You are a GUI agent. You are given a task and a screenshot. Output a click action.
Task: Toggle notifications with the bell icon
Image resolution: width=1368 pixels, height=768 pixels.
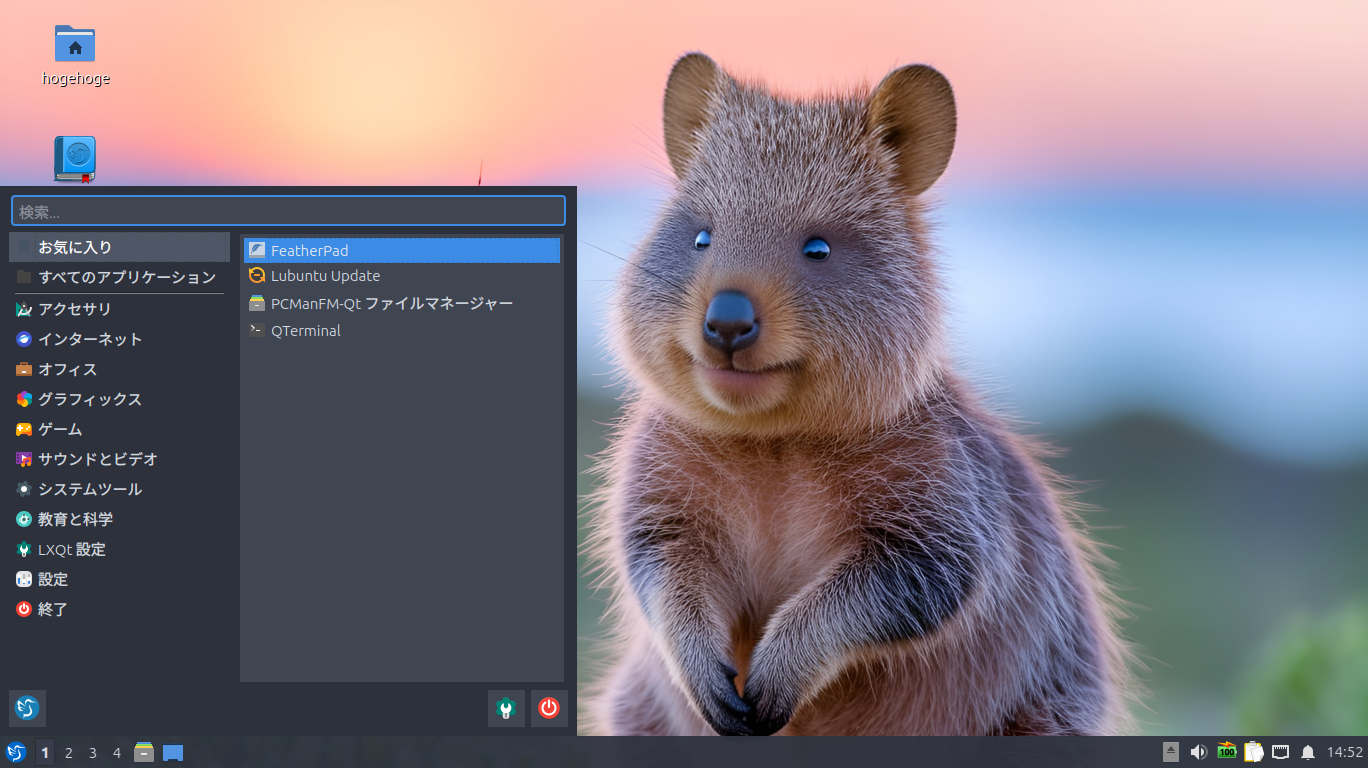(x=1307, y=752)
